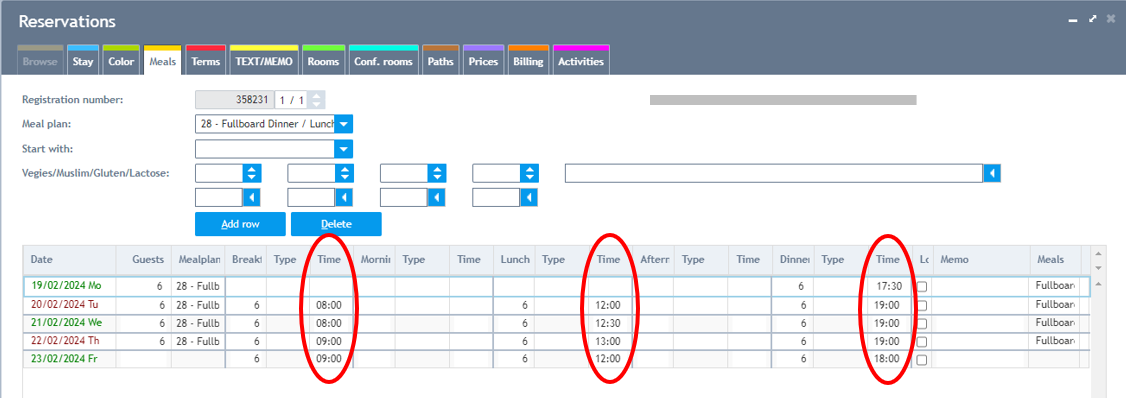
Task: Select the 21/02/2024 We date cell
Action: pos(70,323)
